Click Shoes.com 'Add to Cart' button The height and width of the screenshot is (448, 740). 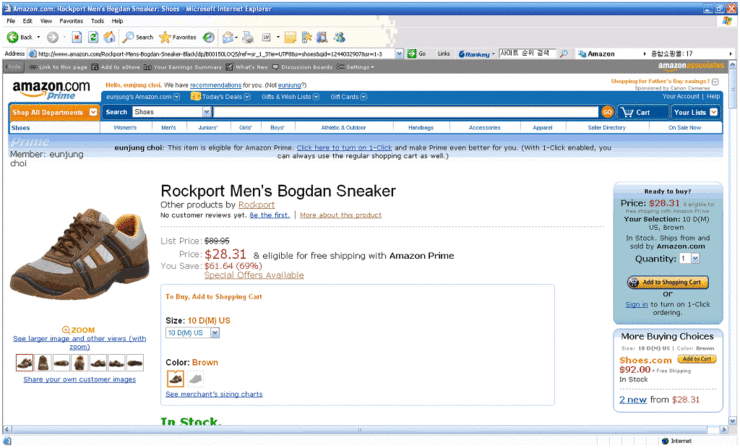pos(697,359)
